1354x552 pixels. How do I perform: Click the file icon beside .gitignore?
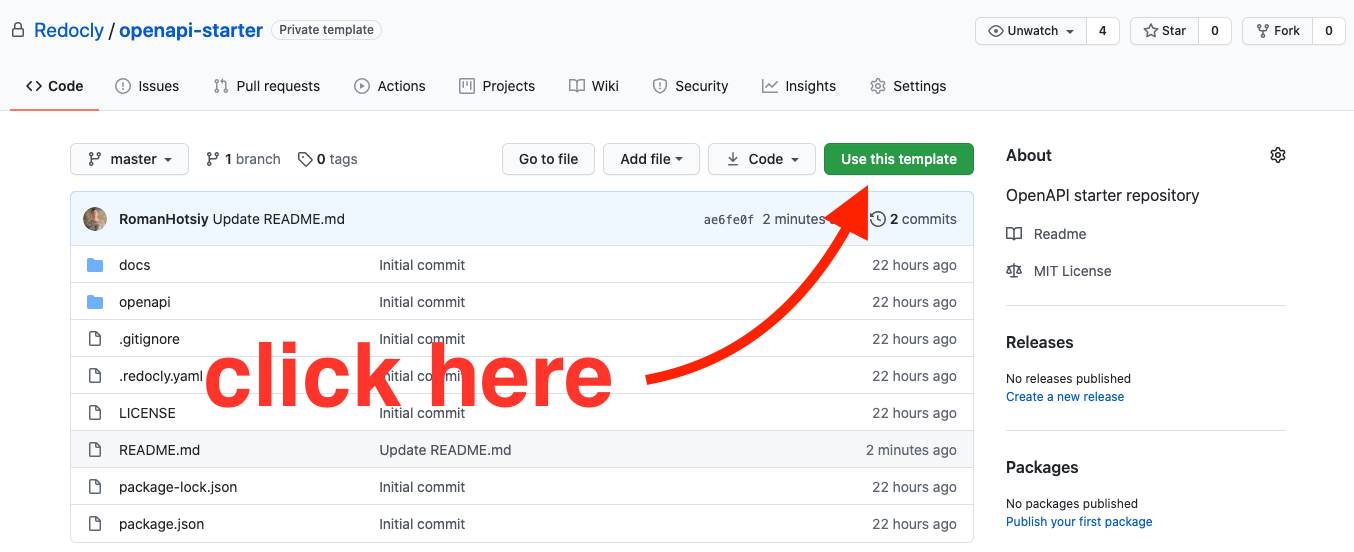[95, 339]
